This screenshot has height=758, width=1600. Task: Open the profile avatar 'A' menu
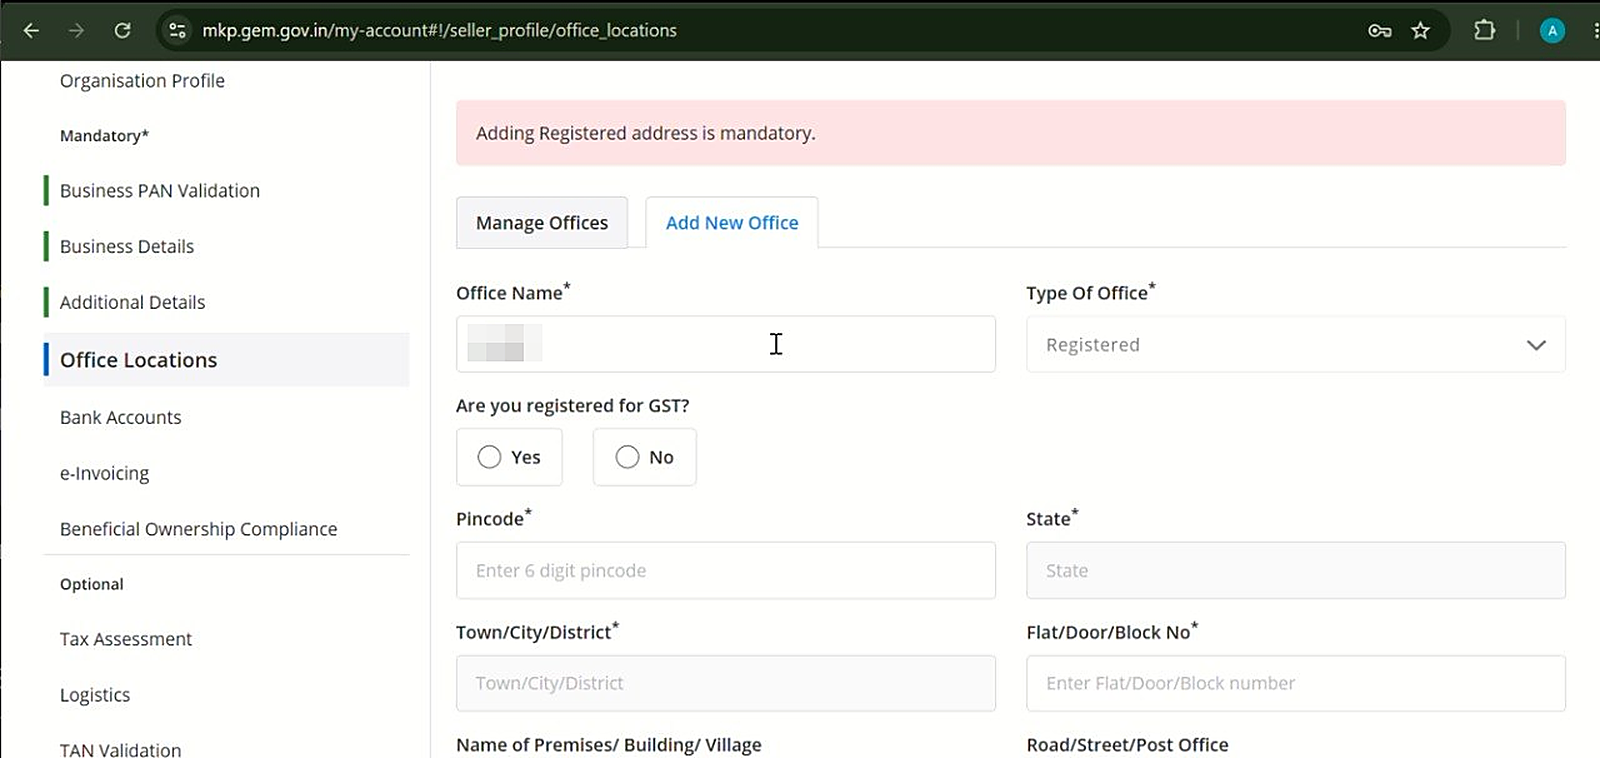click(x=1552, y=30)
